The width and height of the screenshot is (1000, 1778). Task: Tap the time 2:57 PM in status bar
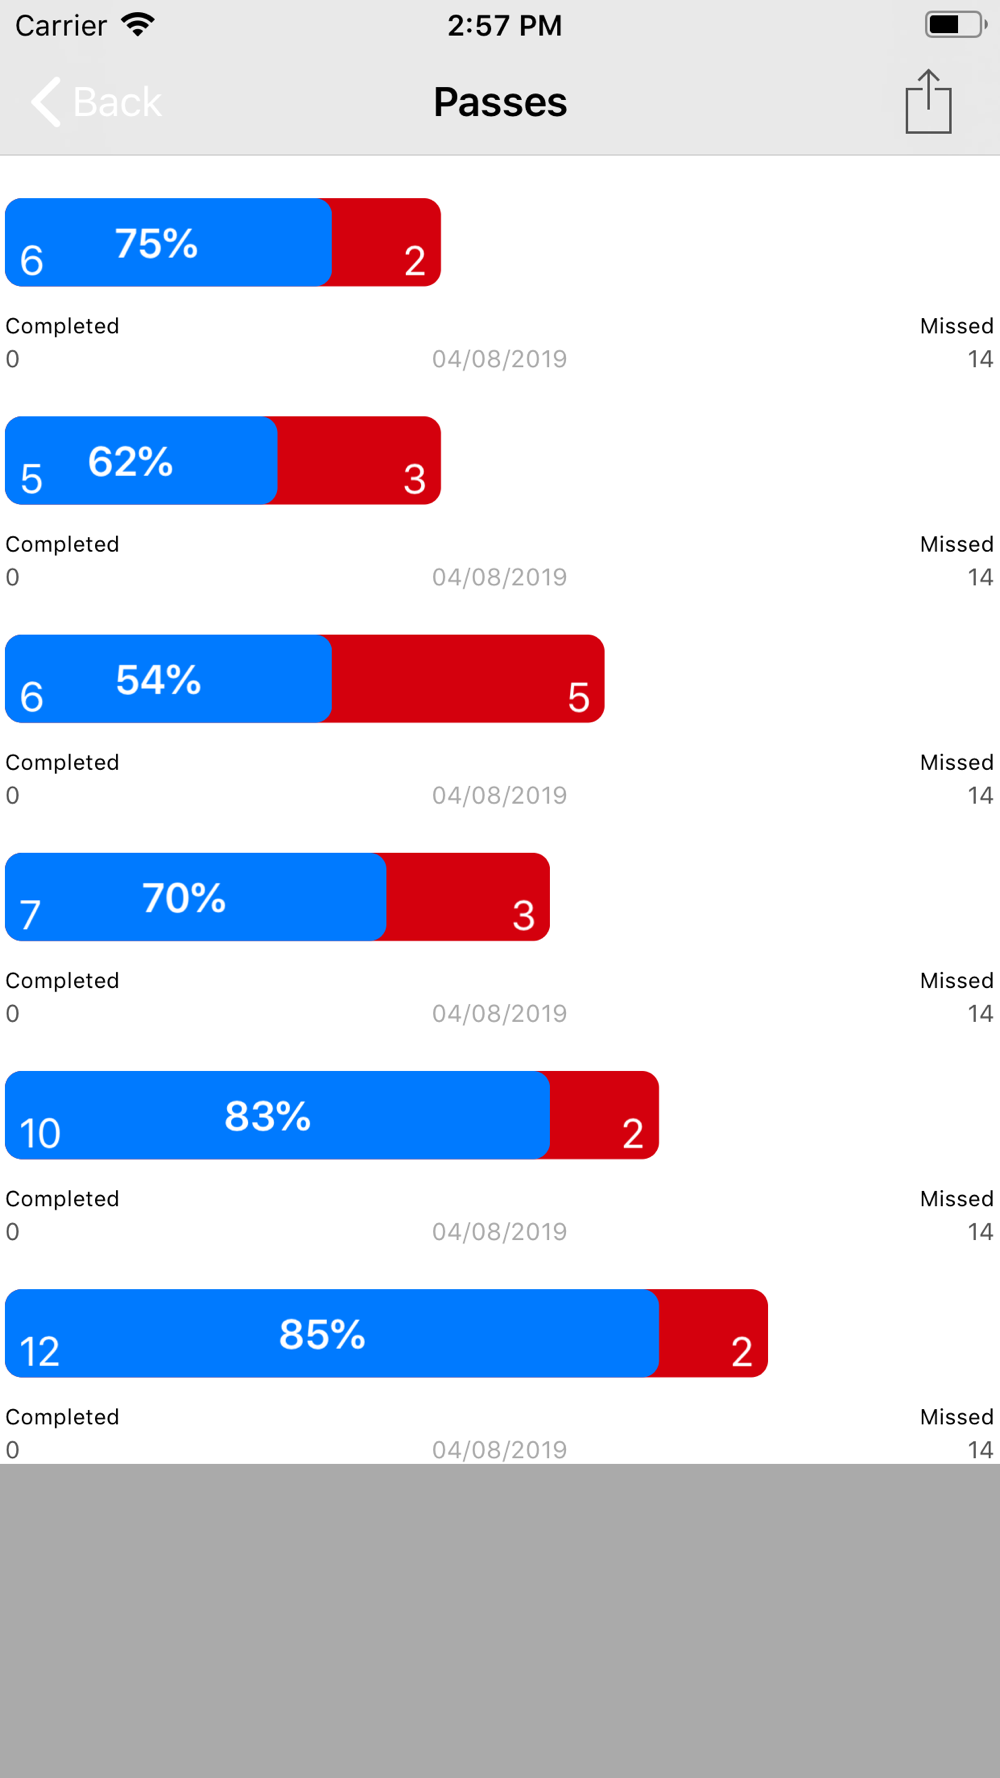(504, 25)
